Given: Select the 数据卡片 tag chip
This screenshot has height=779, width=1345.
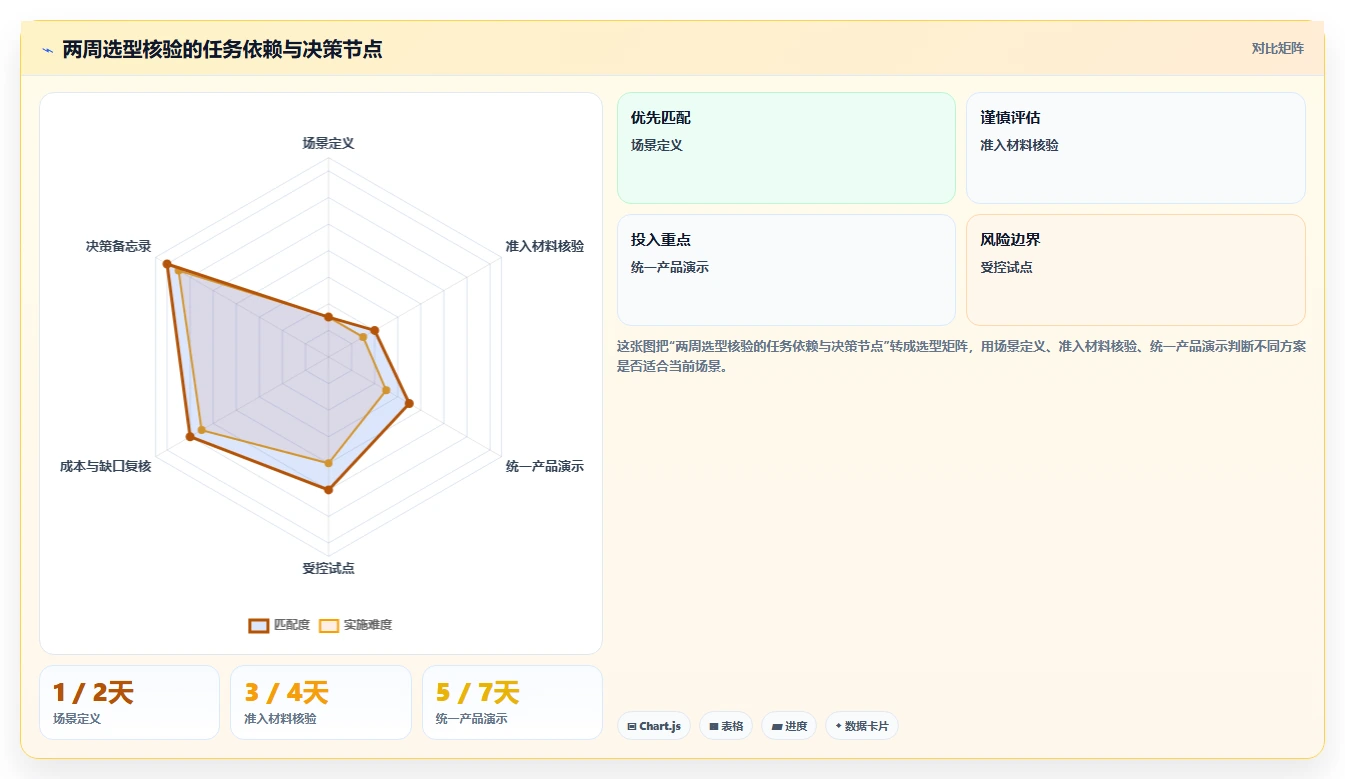Looking at the screenshot, I should click(x=862, y=726).
